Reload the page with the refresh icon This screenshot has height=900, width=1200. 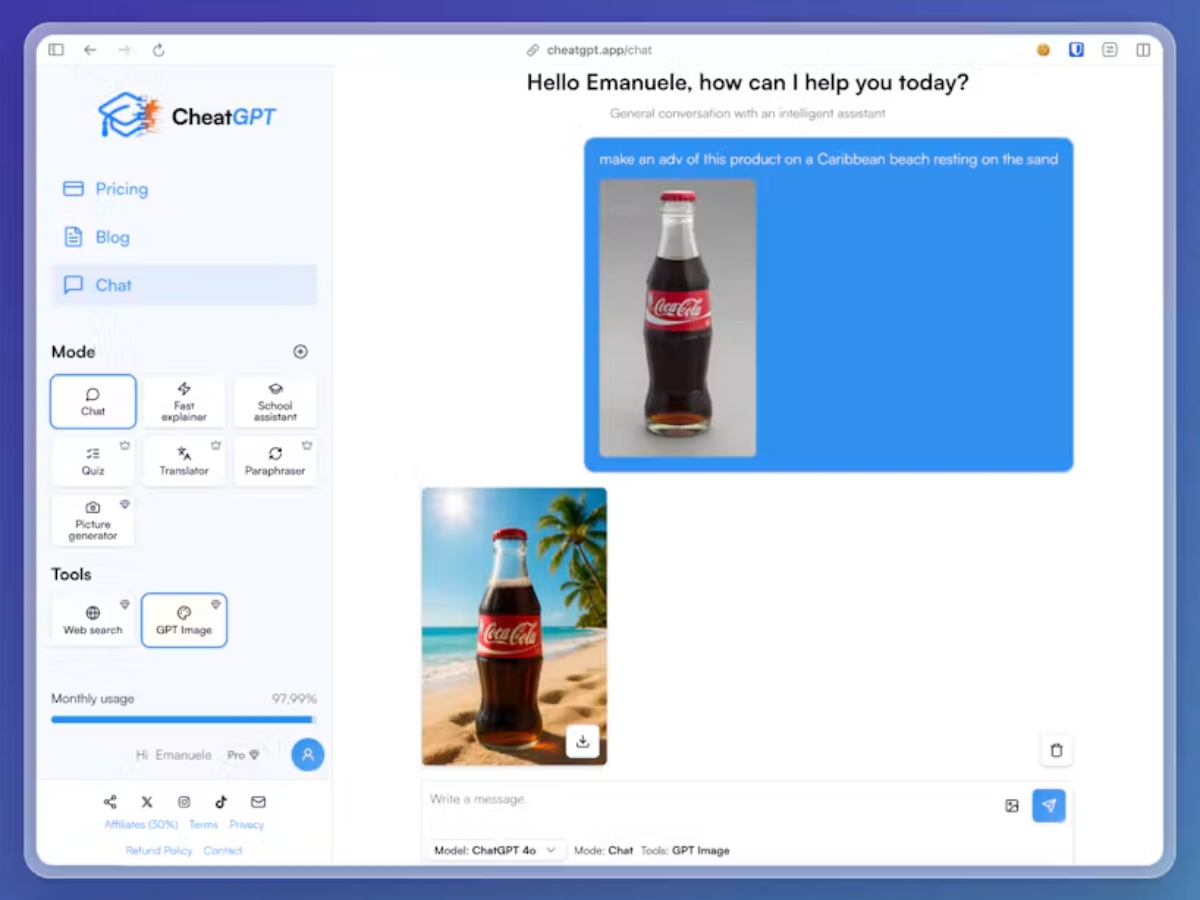[x=158, y=50]
